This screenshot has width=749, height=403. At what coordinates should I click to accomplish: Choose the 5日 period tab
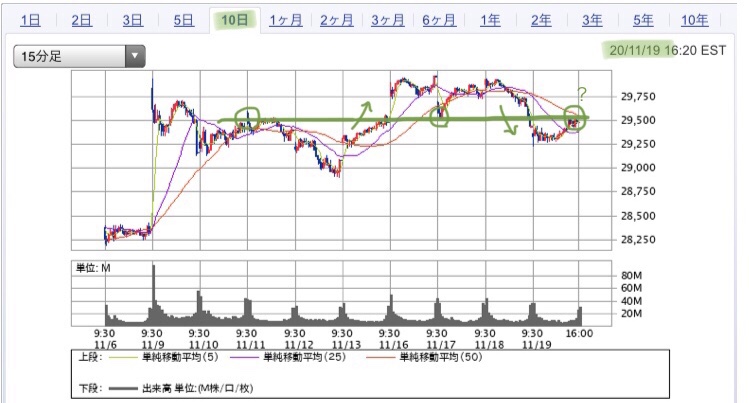click(183, 20)
